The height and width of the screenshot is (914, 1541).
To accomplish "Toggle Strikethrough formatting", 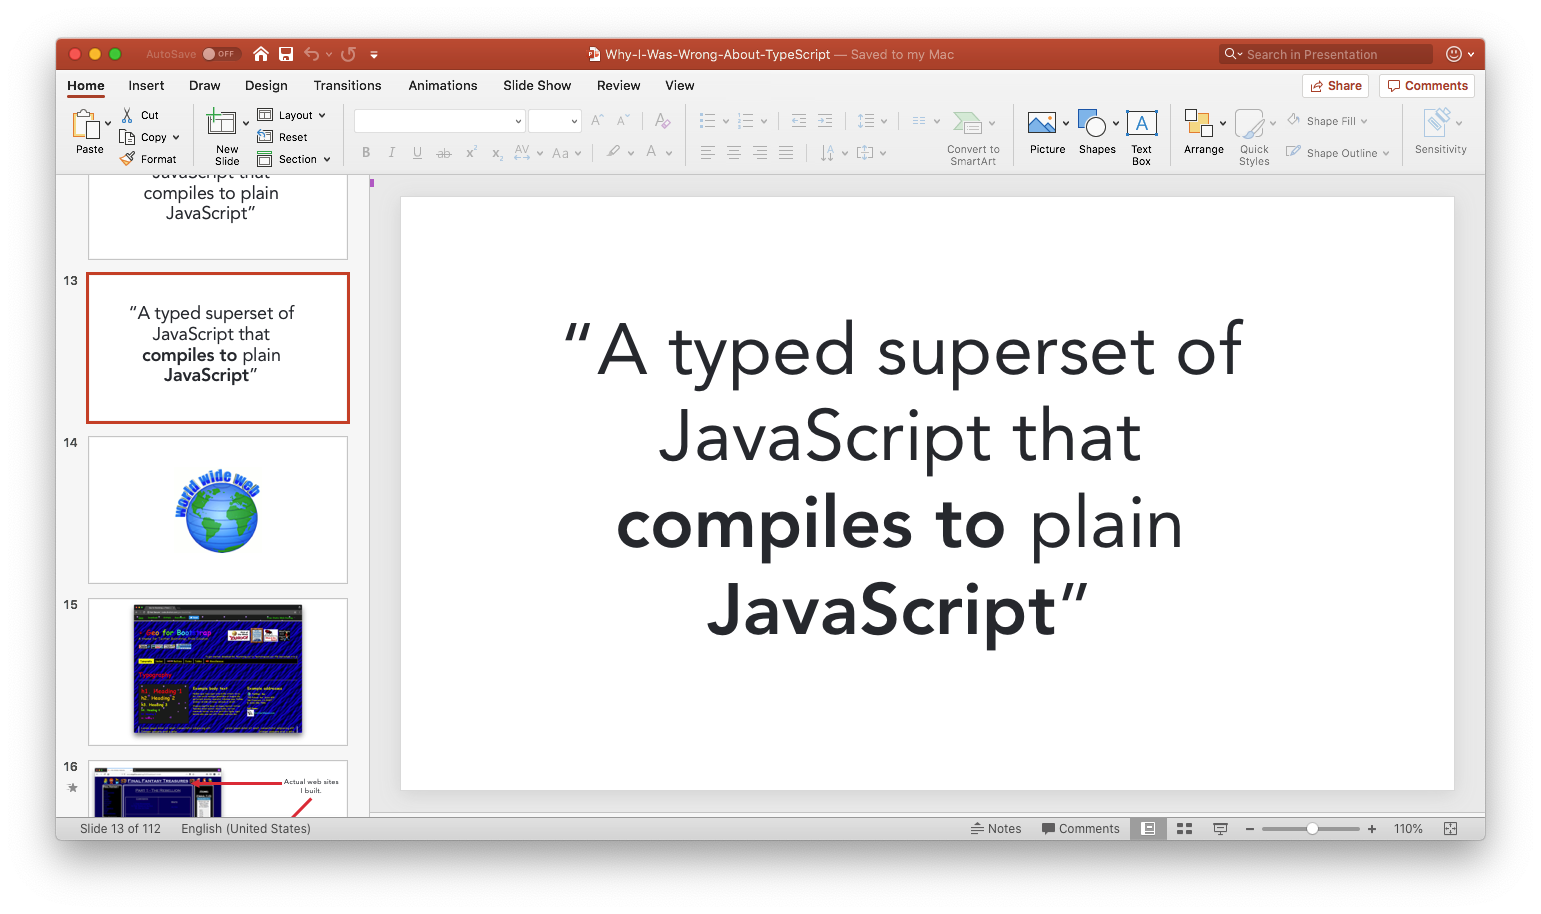I will (444, 153).
